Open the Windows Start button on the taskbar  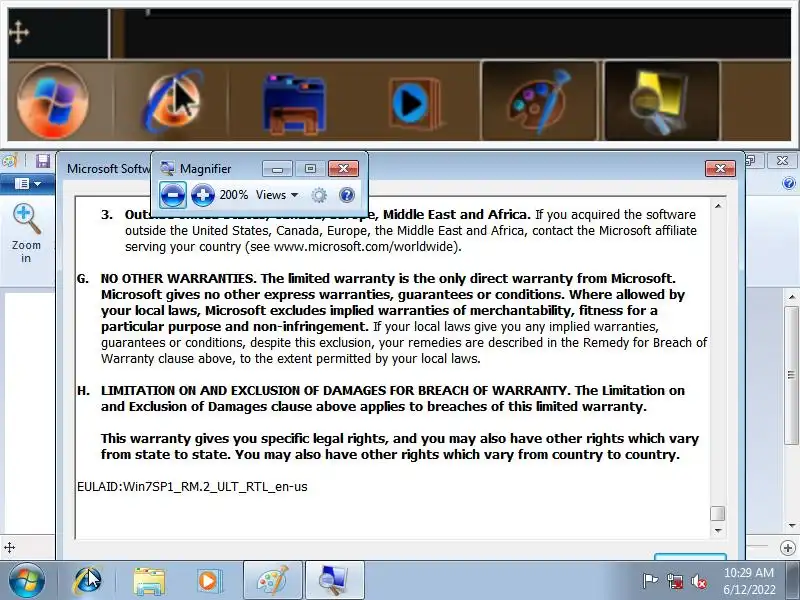[x=26, y=580]
